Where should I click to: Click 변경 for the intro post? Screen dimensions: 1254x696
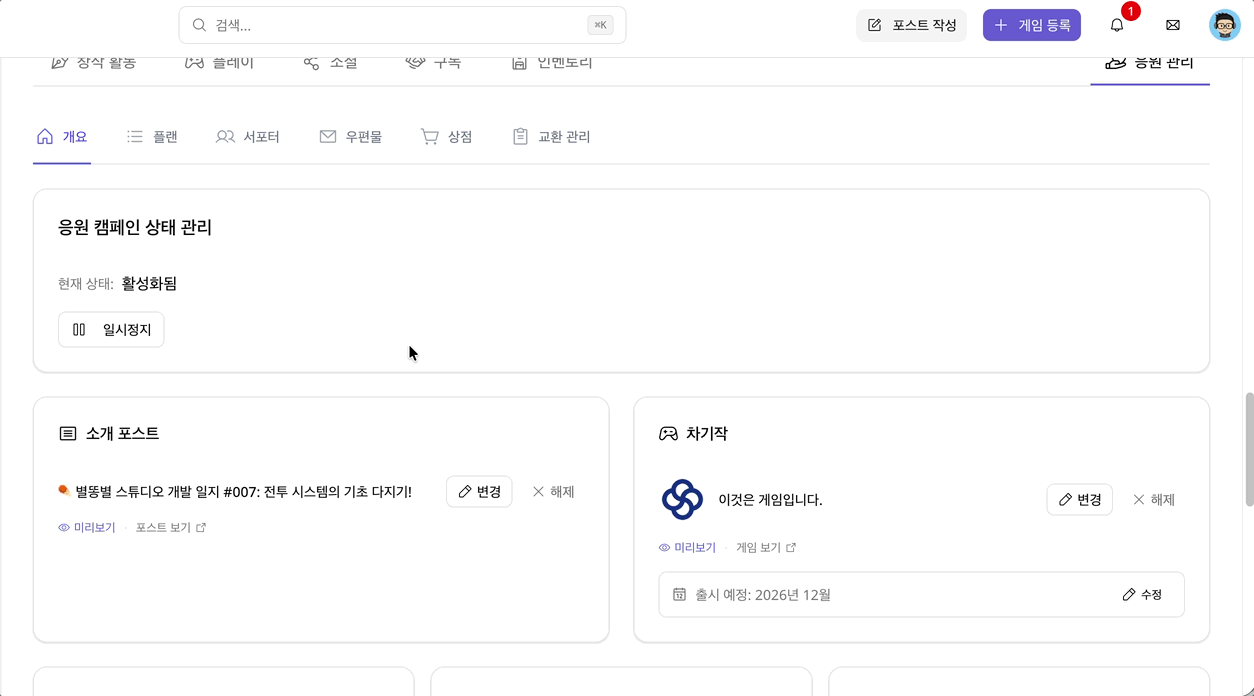tap(479, 492)
